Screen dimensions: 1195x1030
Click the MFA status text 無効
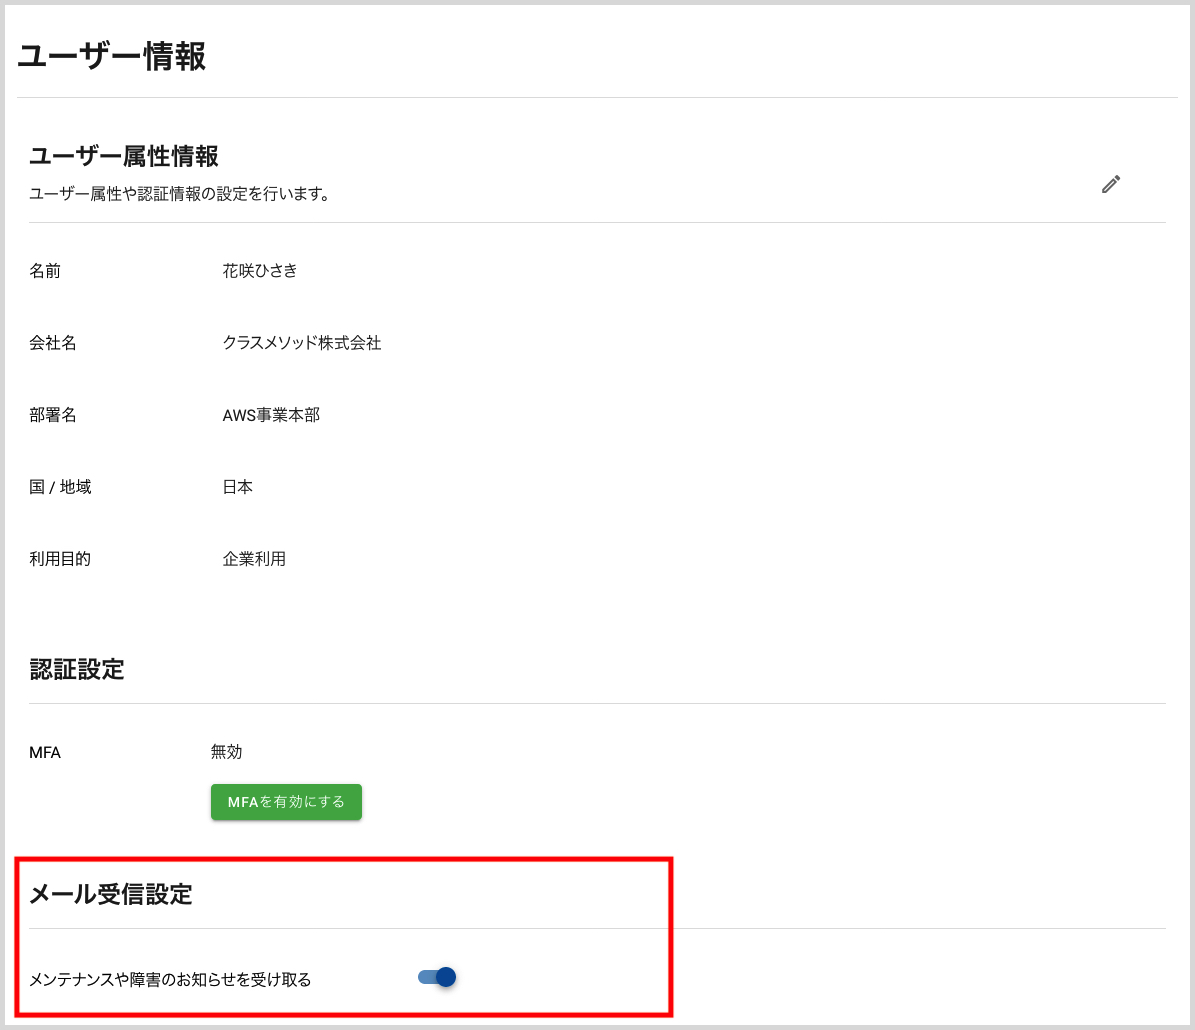[x=226, y=752]
